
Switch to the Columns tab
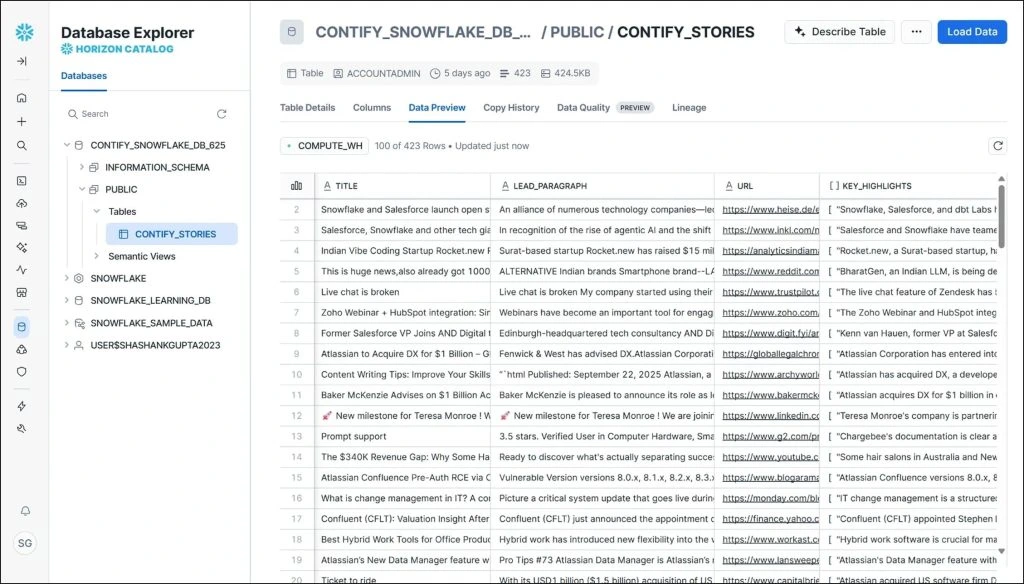point(372,107)
